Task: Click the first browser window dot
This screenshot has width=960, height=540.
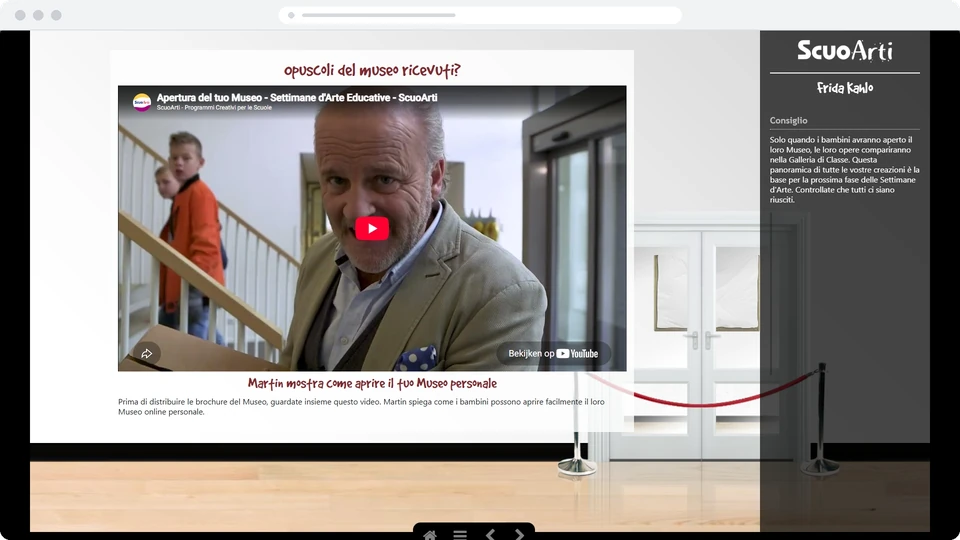Action: pyautogui.click(x=20, y=15)
